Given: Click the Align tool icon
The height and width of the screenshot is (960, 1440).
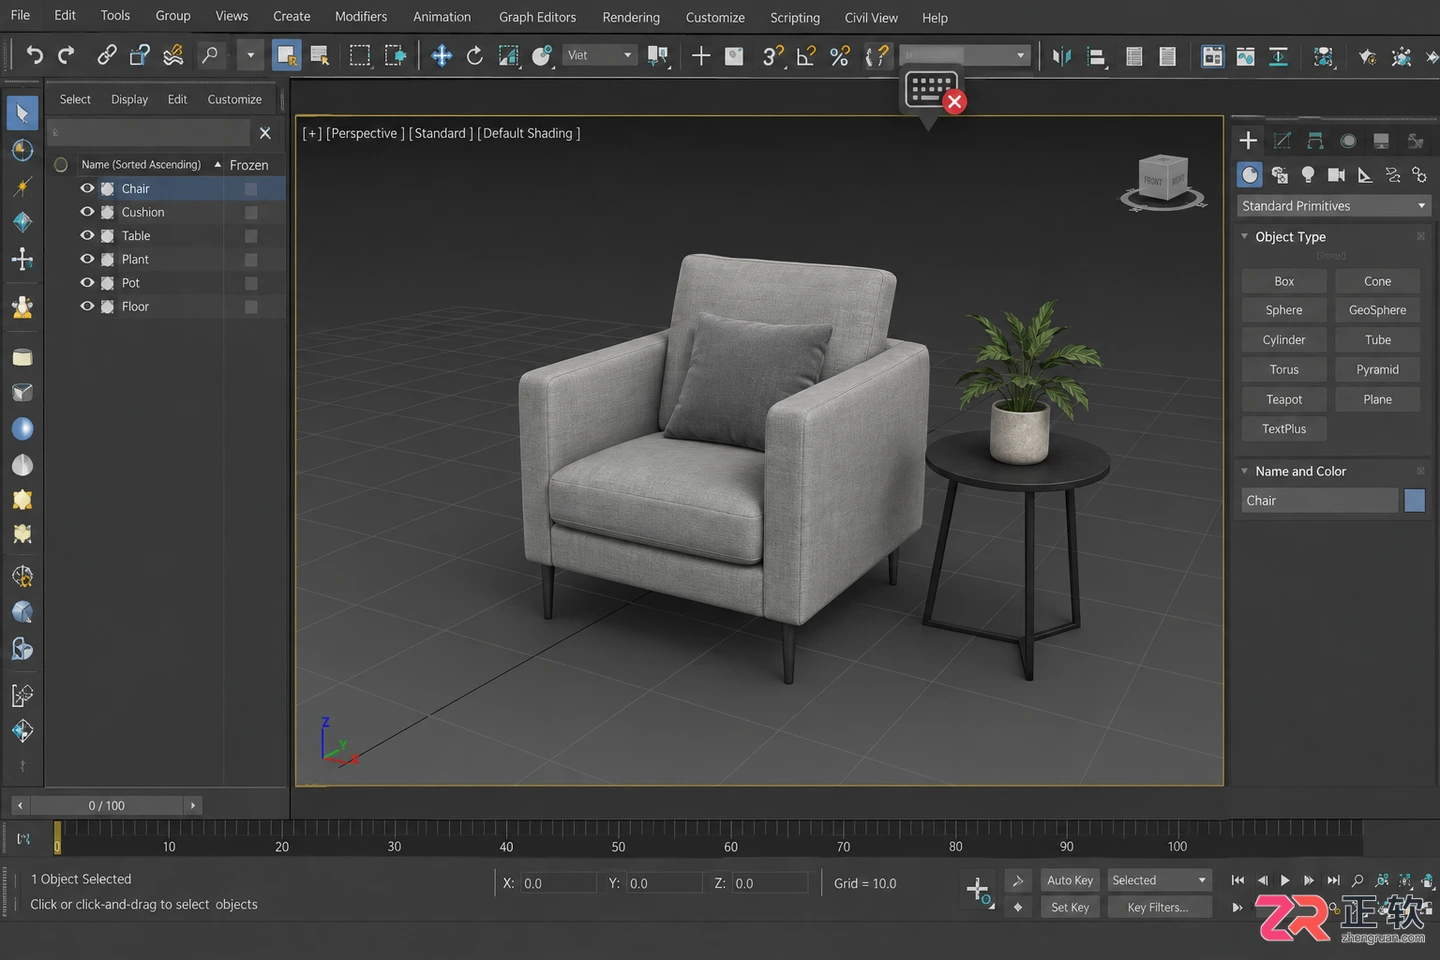Looking at the screenshot, I should (x=1096, y=56).
